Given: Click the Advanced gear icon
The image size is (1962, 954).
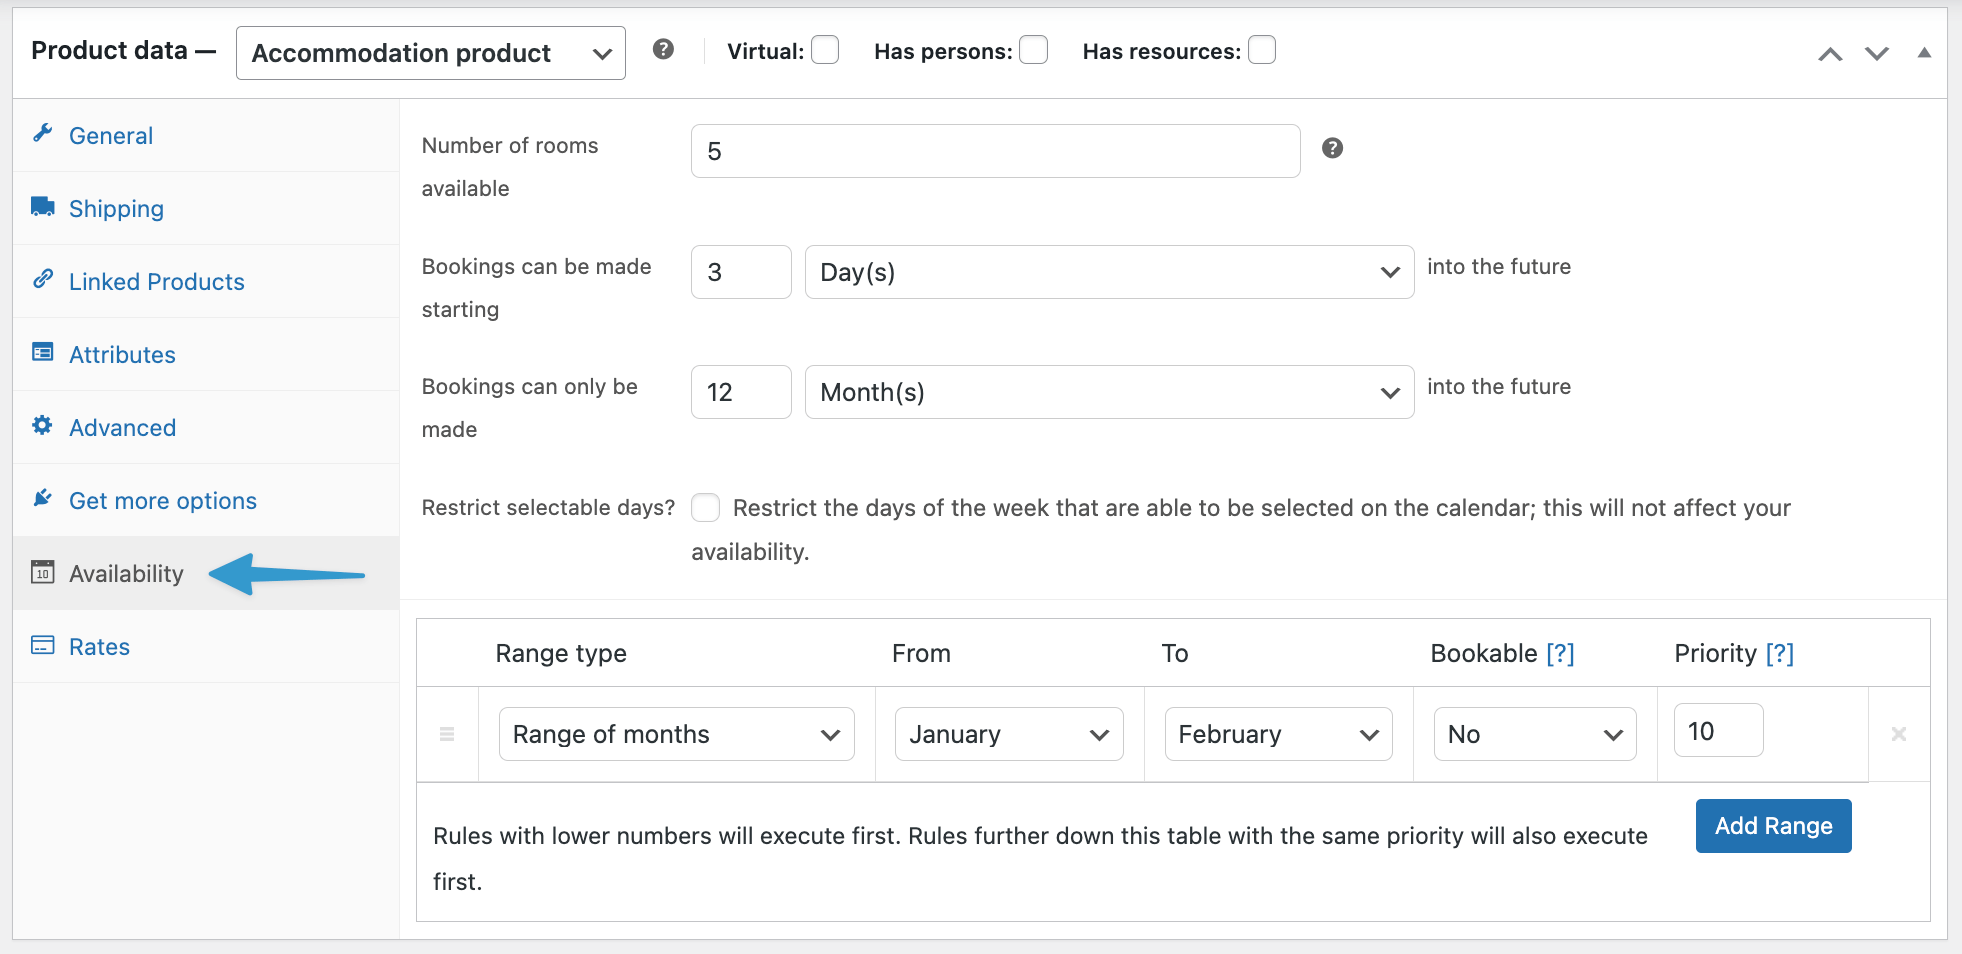Looking at the screenshot, I should tap(42, 425).
